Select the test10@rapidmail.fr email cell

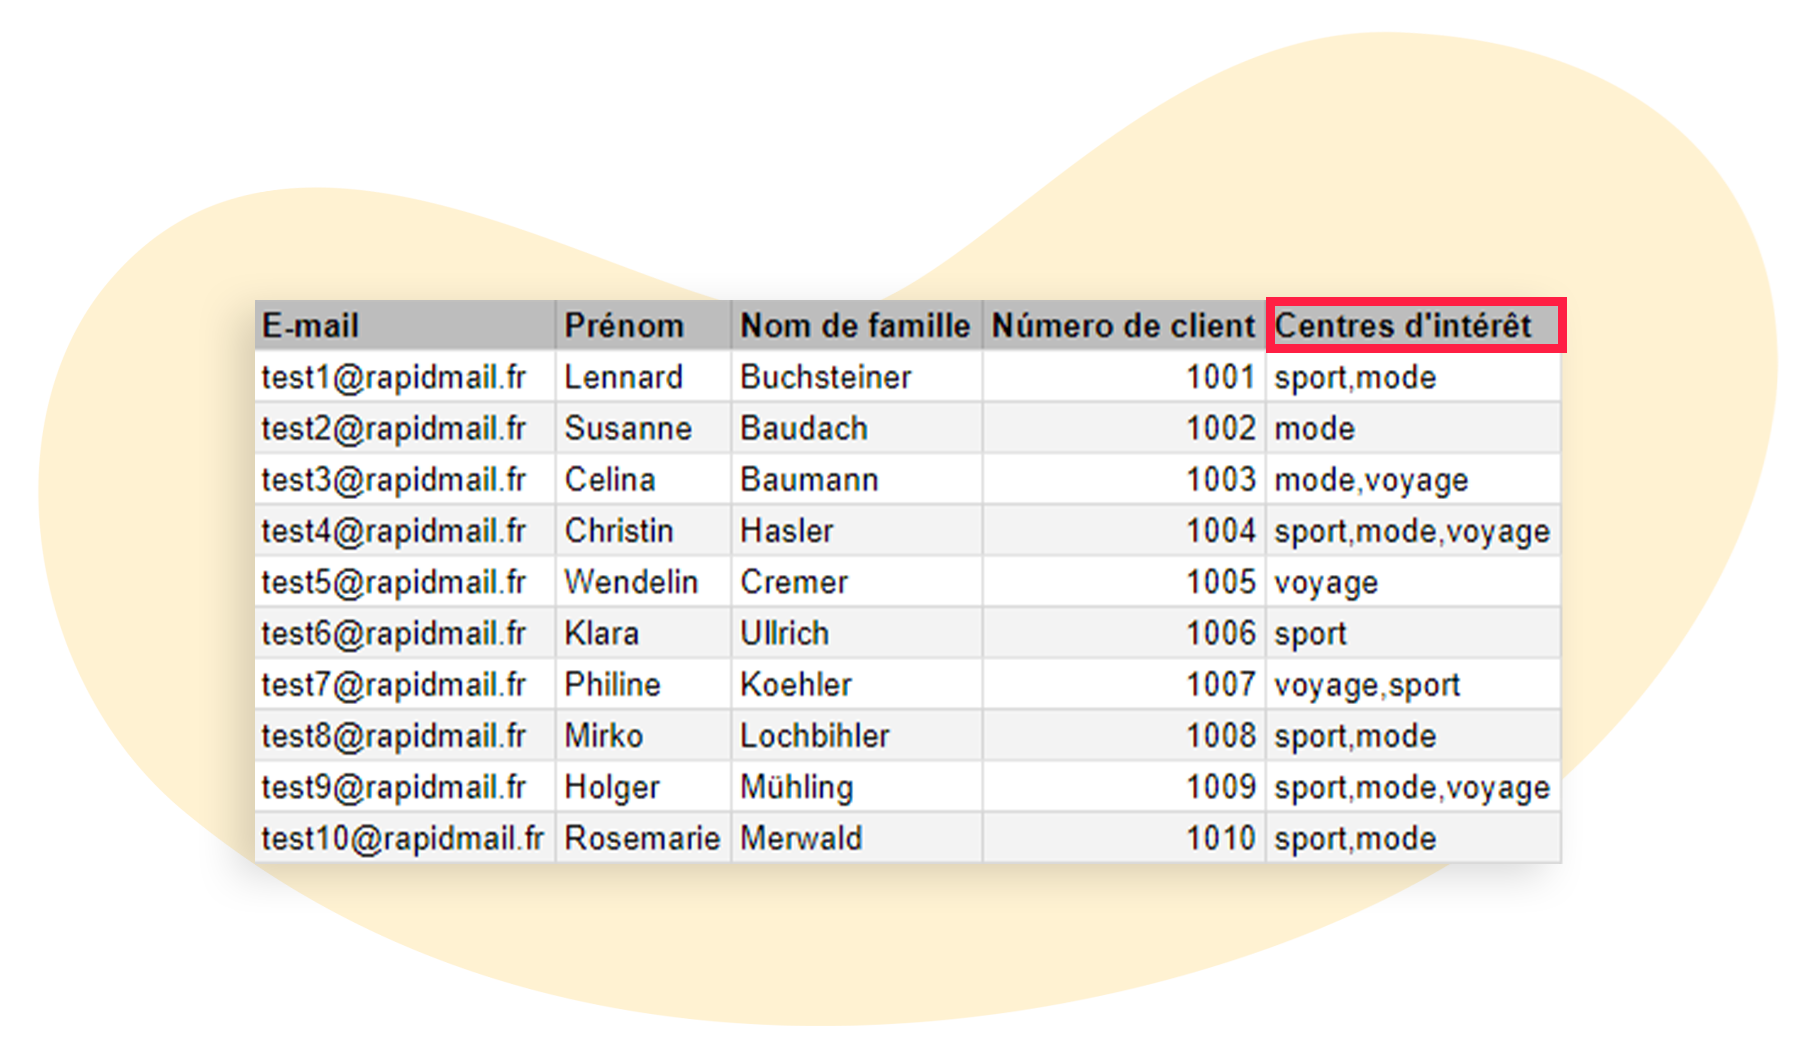[x=403, y=839]
